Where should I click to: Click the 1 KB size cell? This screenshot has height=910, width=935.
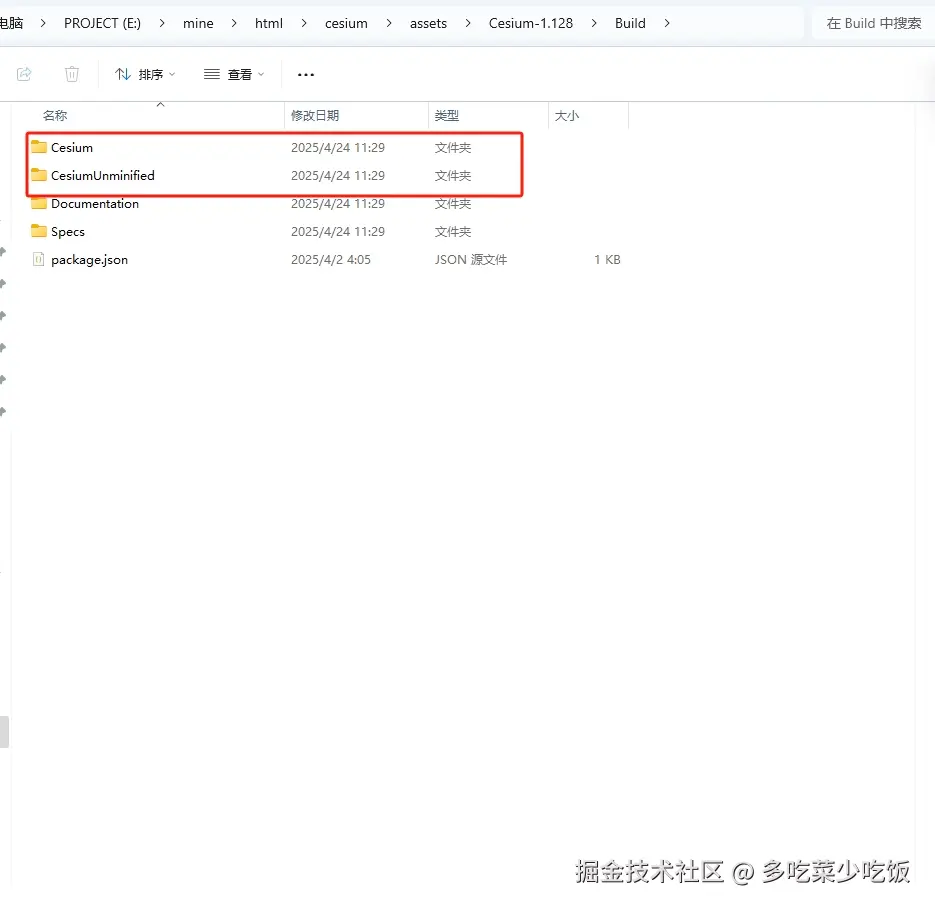(x=607, y=259)
